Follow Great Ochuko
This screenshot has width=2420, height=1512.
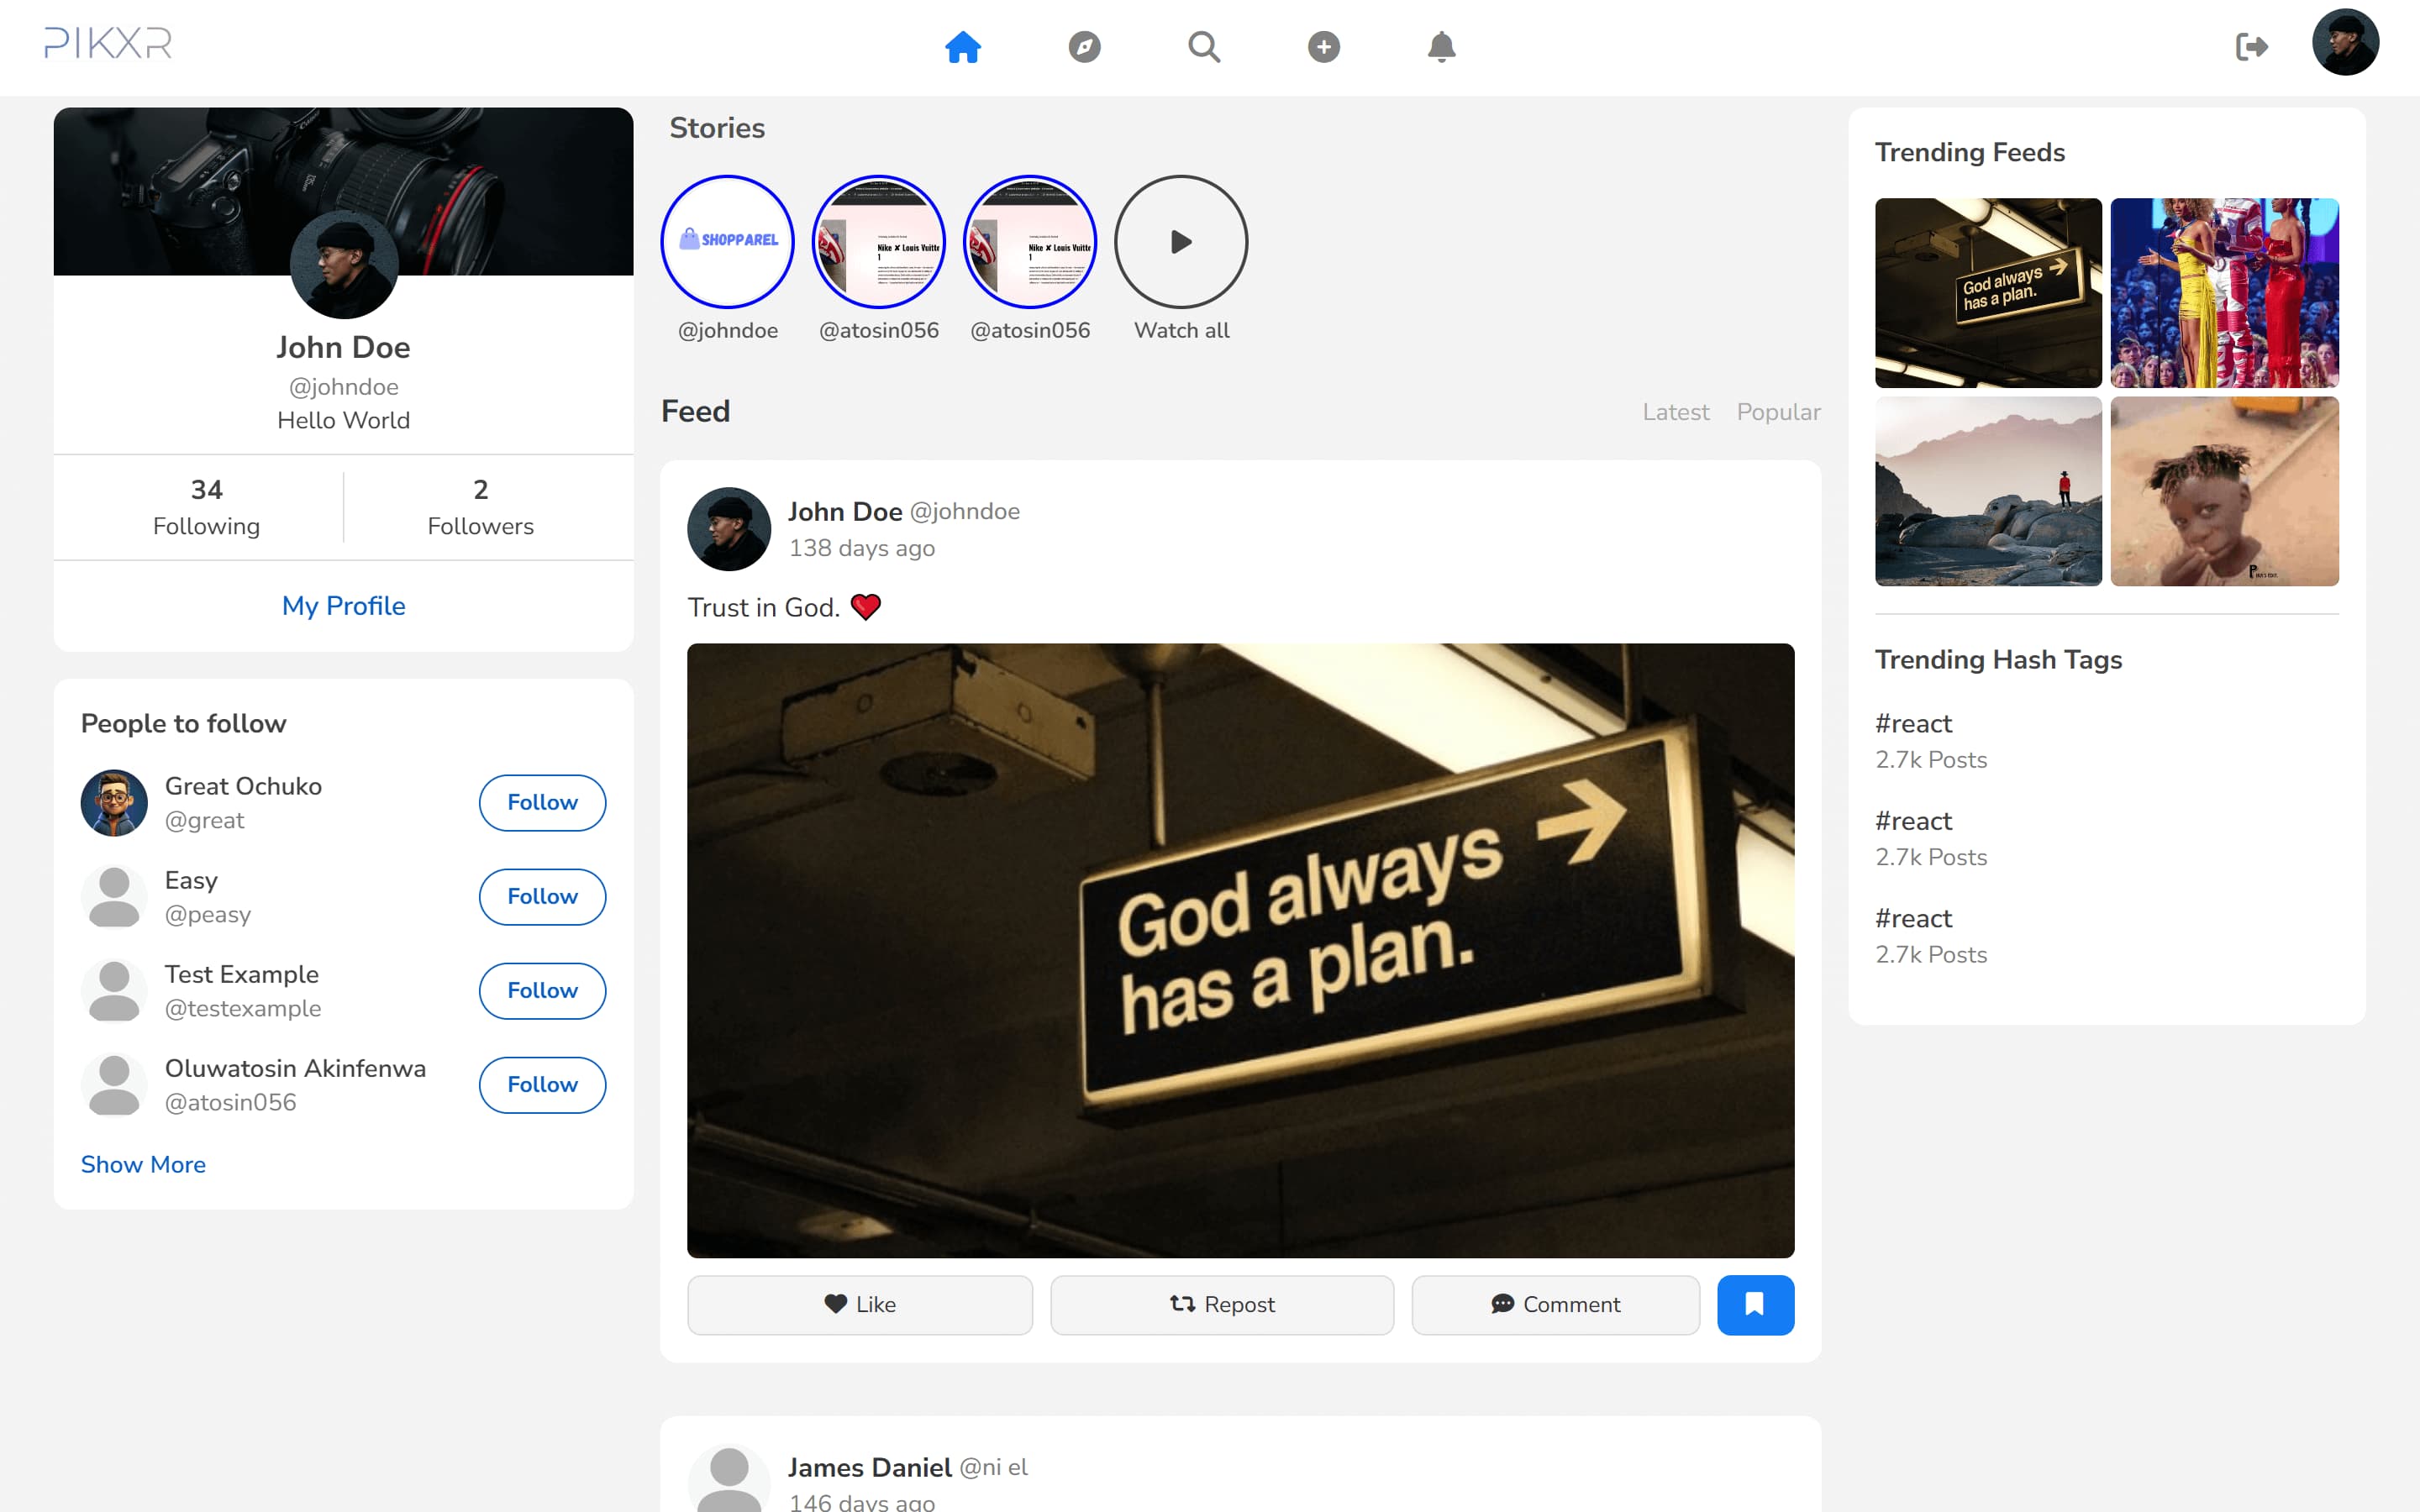coord(542,802)
